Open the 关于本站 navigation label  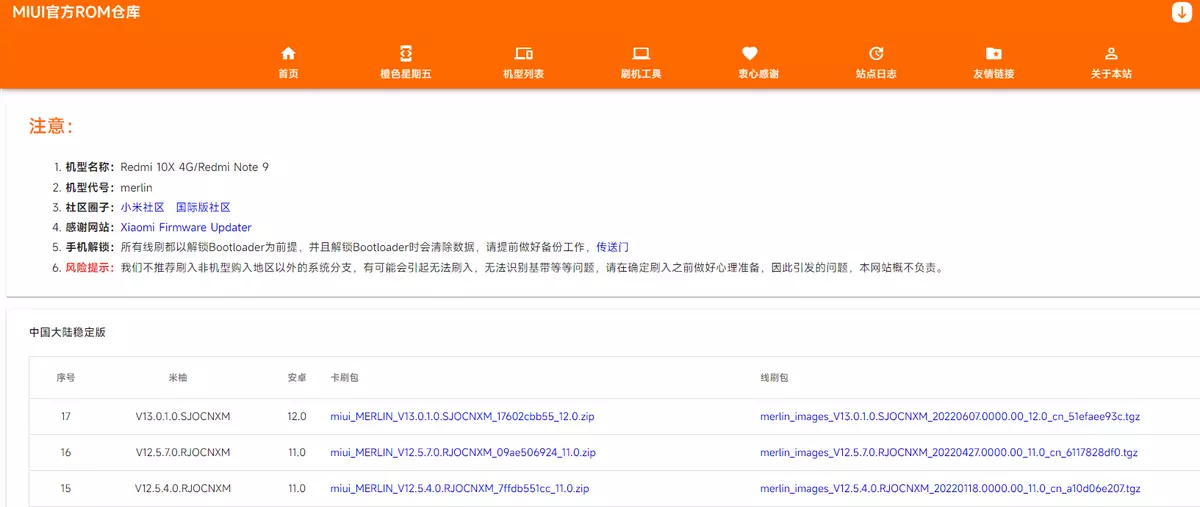click(x=1111, y=74)
